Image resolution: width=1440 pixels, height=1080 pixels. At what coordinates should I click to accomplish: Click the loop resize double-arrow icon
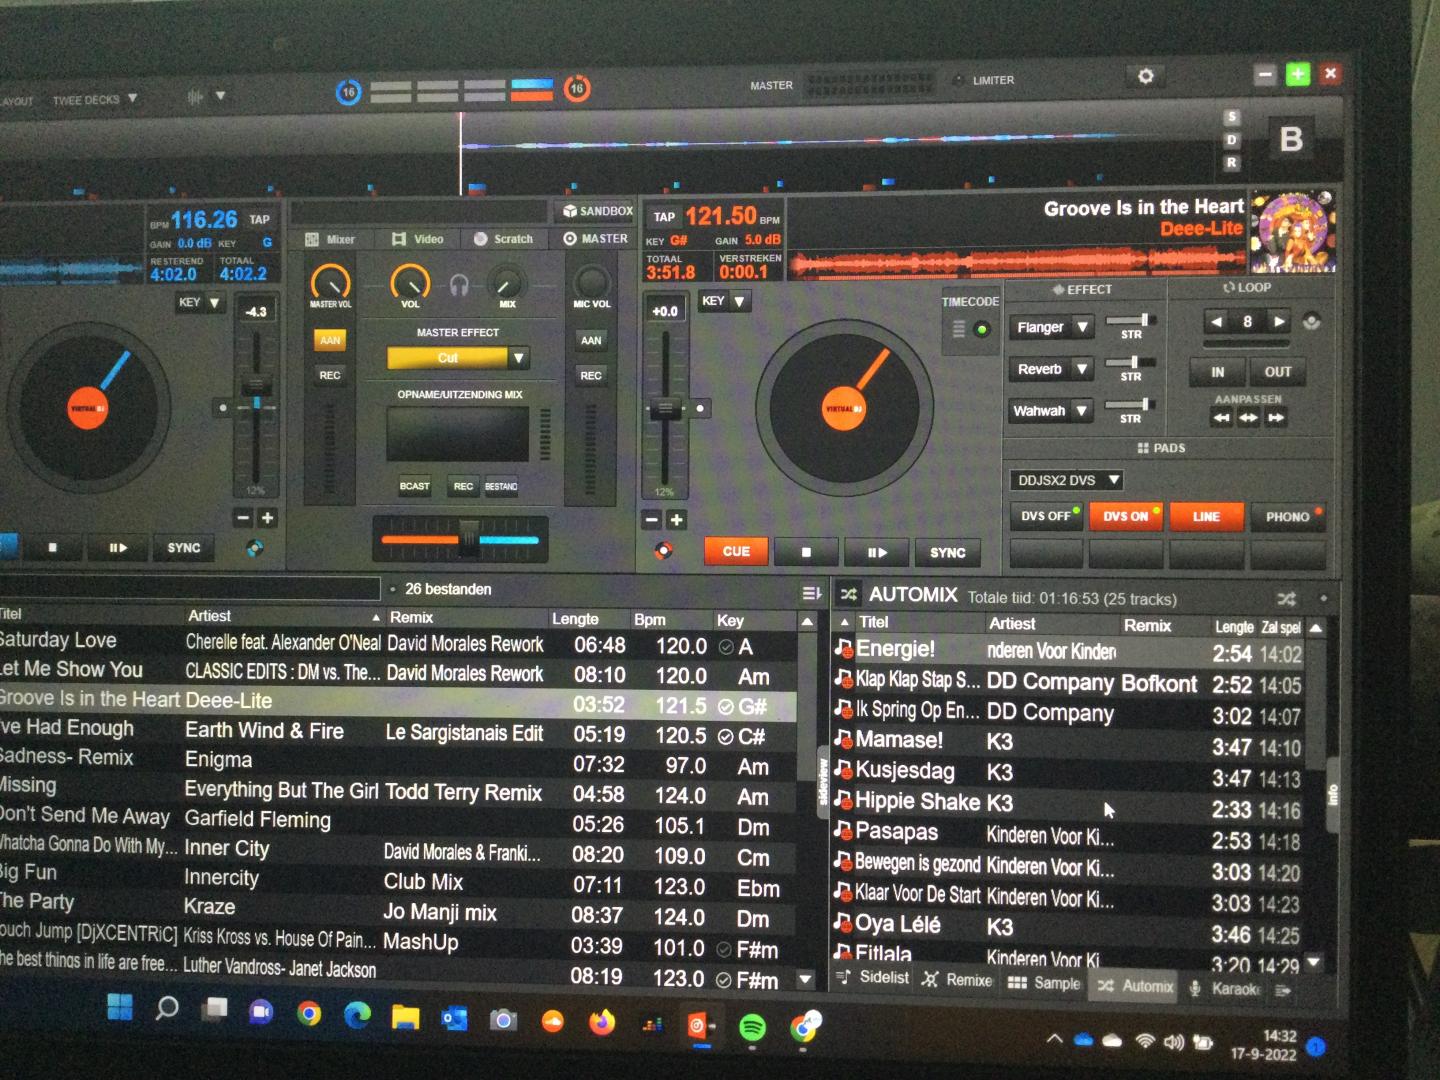pos(1248,418)
